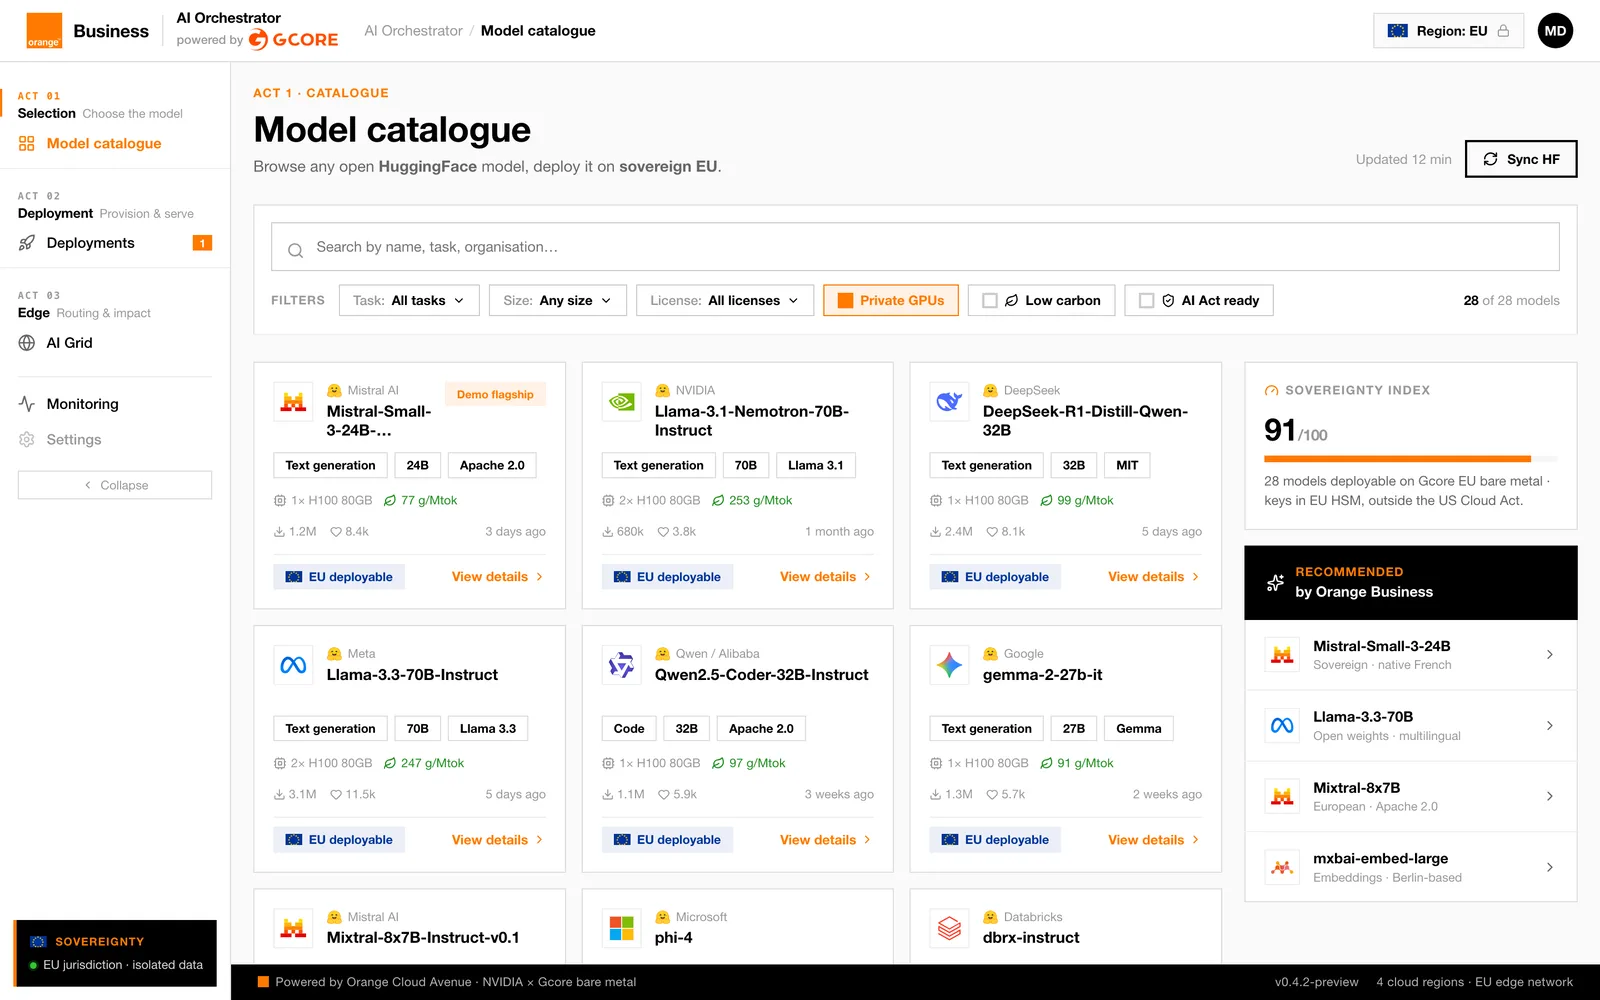1600x1000 pixels.
Task: Click the mxbai-embed-large logo icon
Action: click(1282, 867)
